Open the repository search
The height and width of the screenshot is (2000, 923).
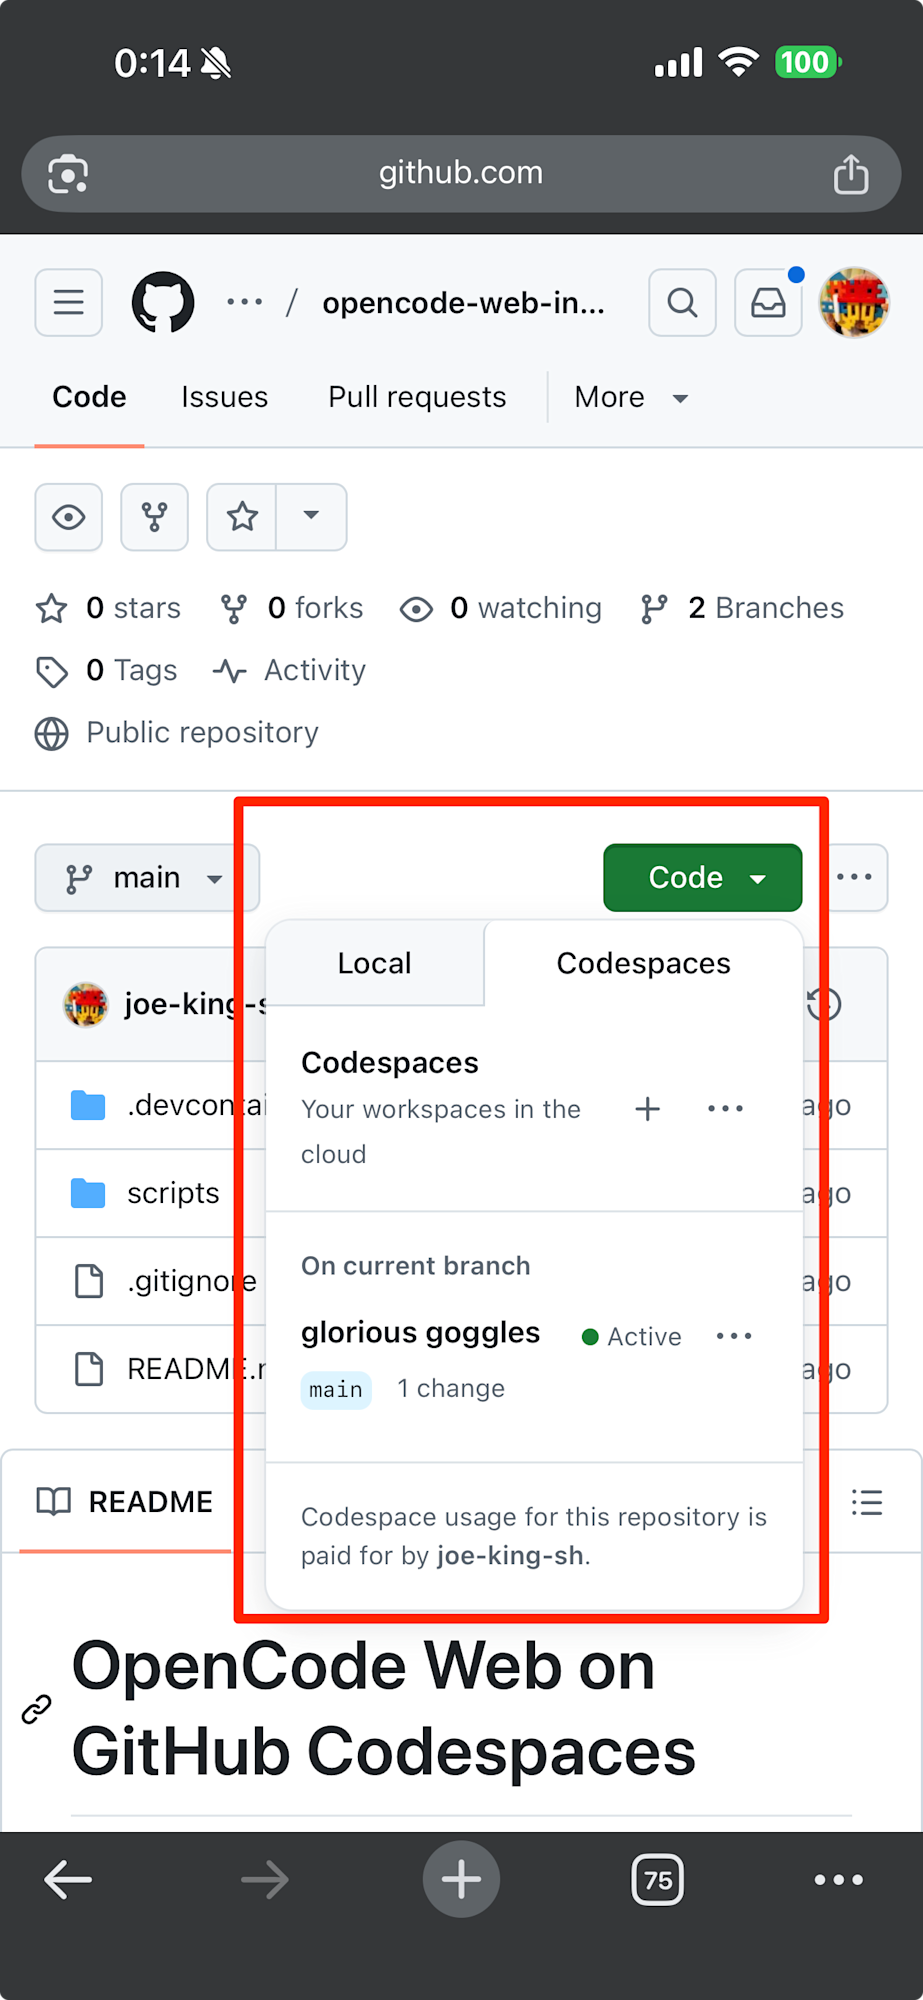tap(682, 302)
